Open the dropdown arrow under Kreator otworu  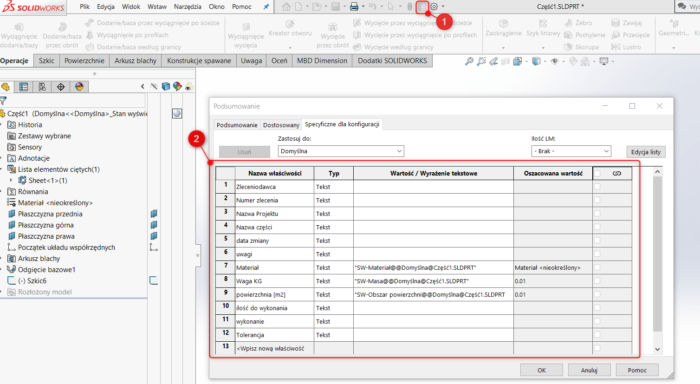(x=290, y=47)
